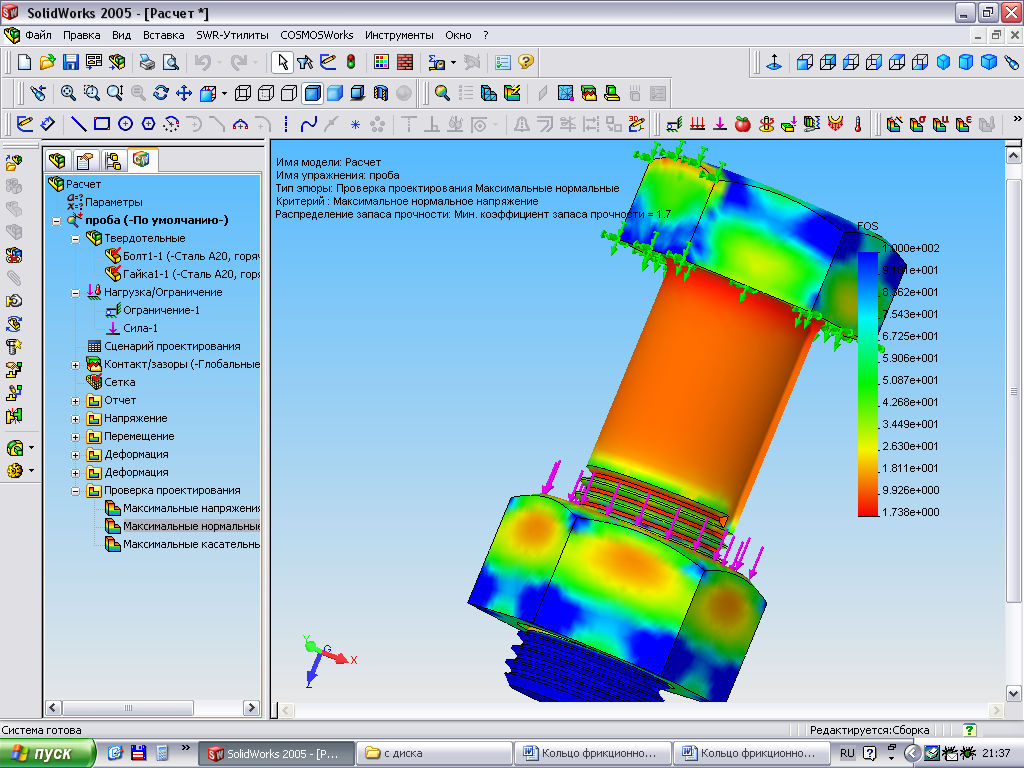This screenshot has width=1024, height=768.
Task: Click the thermometer temperature load icon
Action: [x=857, y=123]
